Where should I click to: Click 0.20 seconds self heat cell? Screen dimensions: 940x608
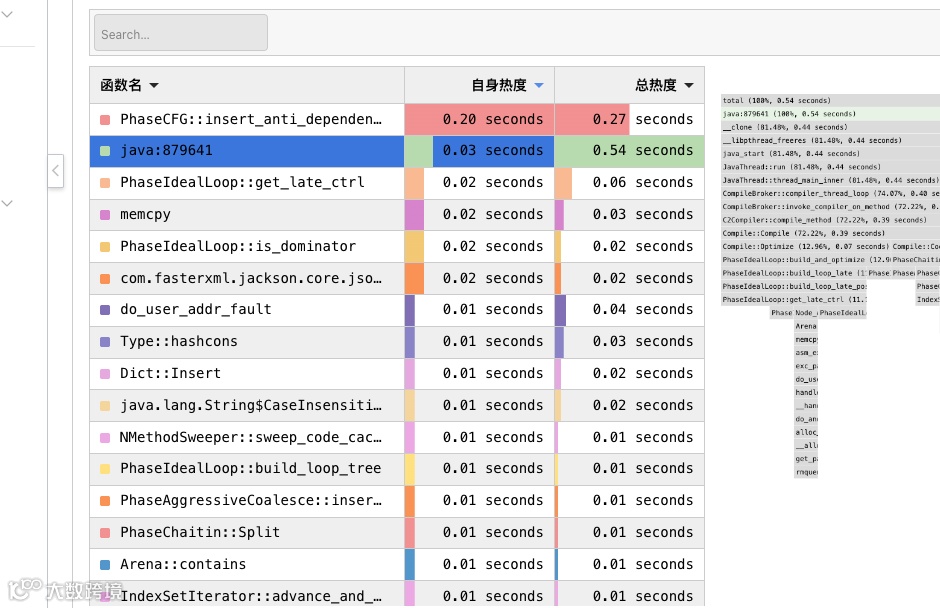point(480,119)
